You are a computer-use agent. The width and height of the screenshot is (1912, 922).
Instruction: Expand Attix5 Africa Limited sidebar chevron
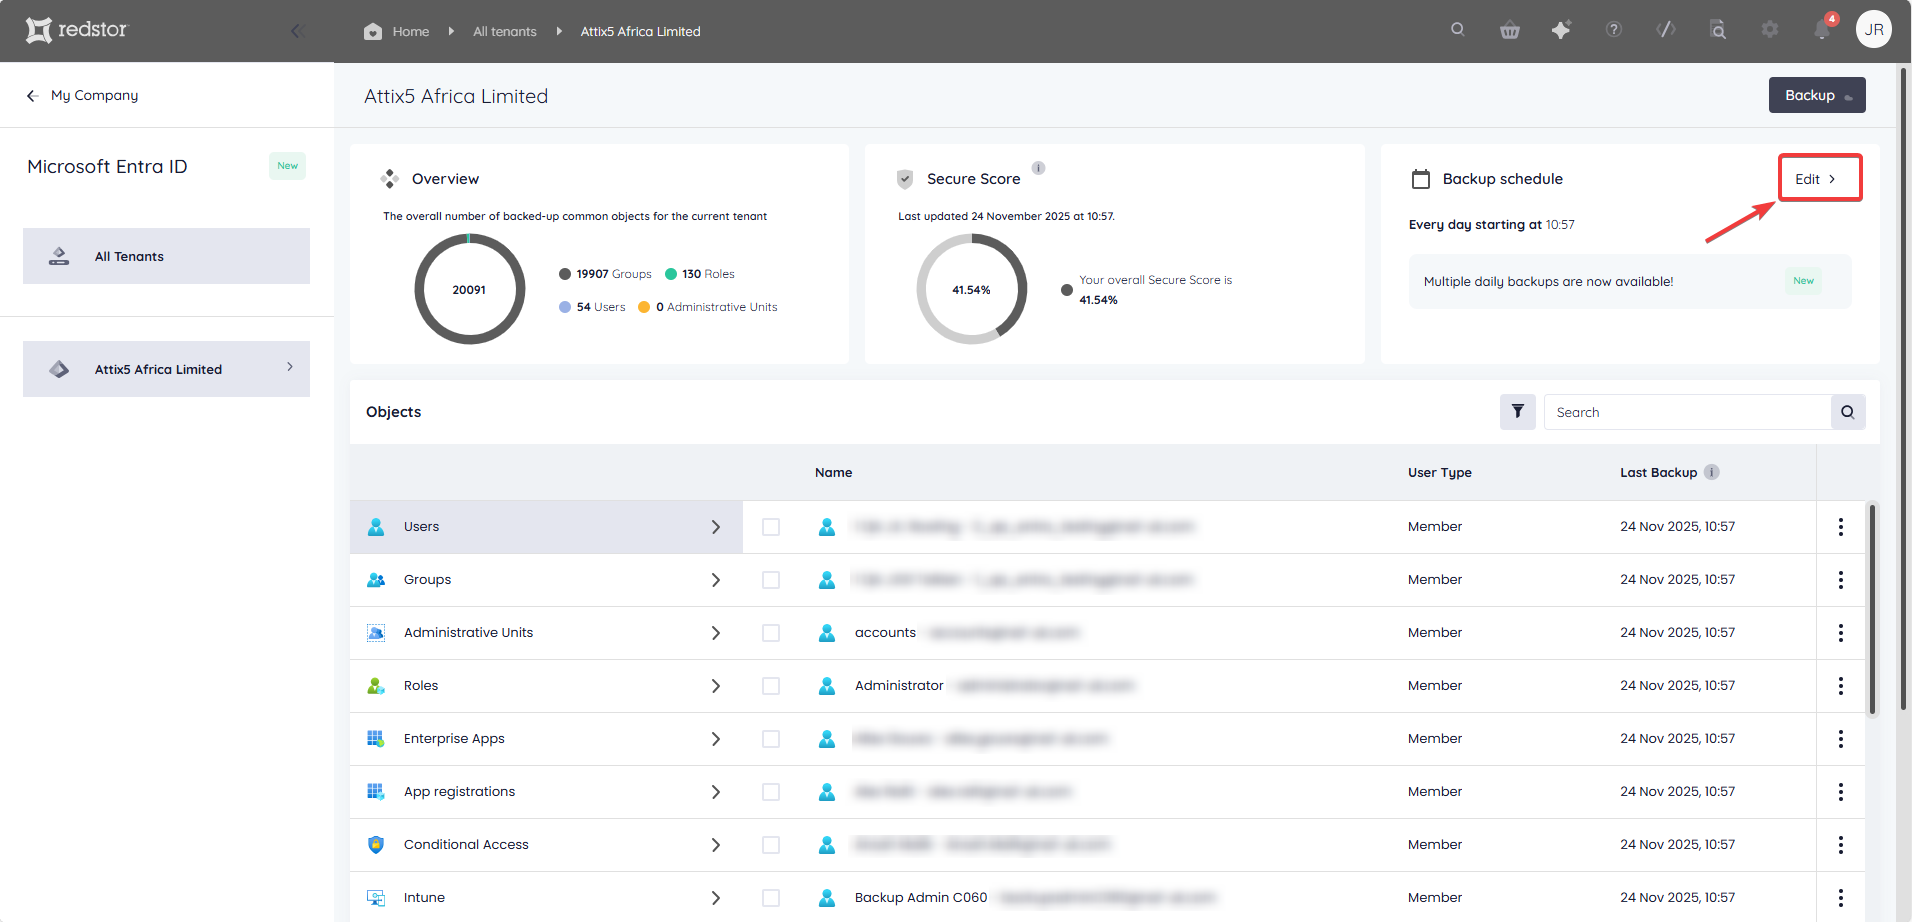[x=290, y=367]
